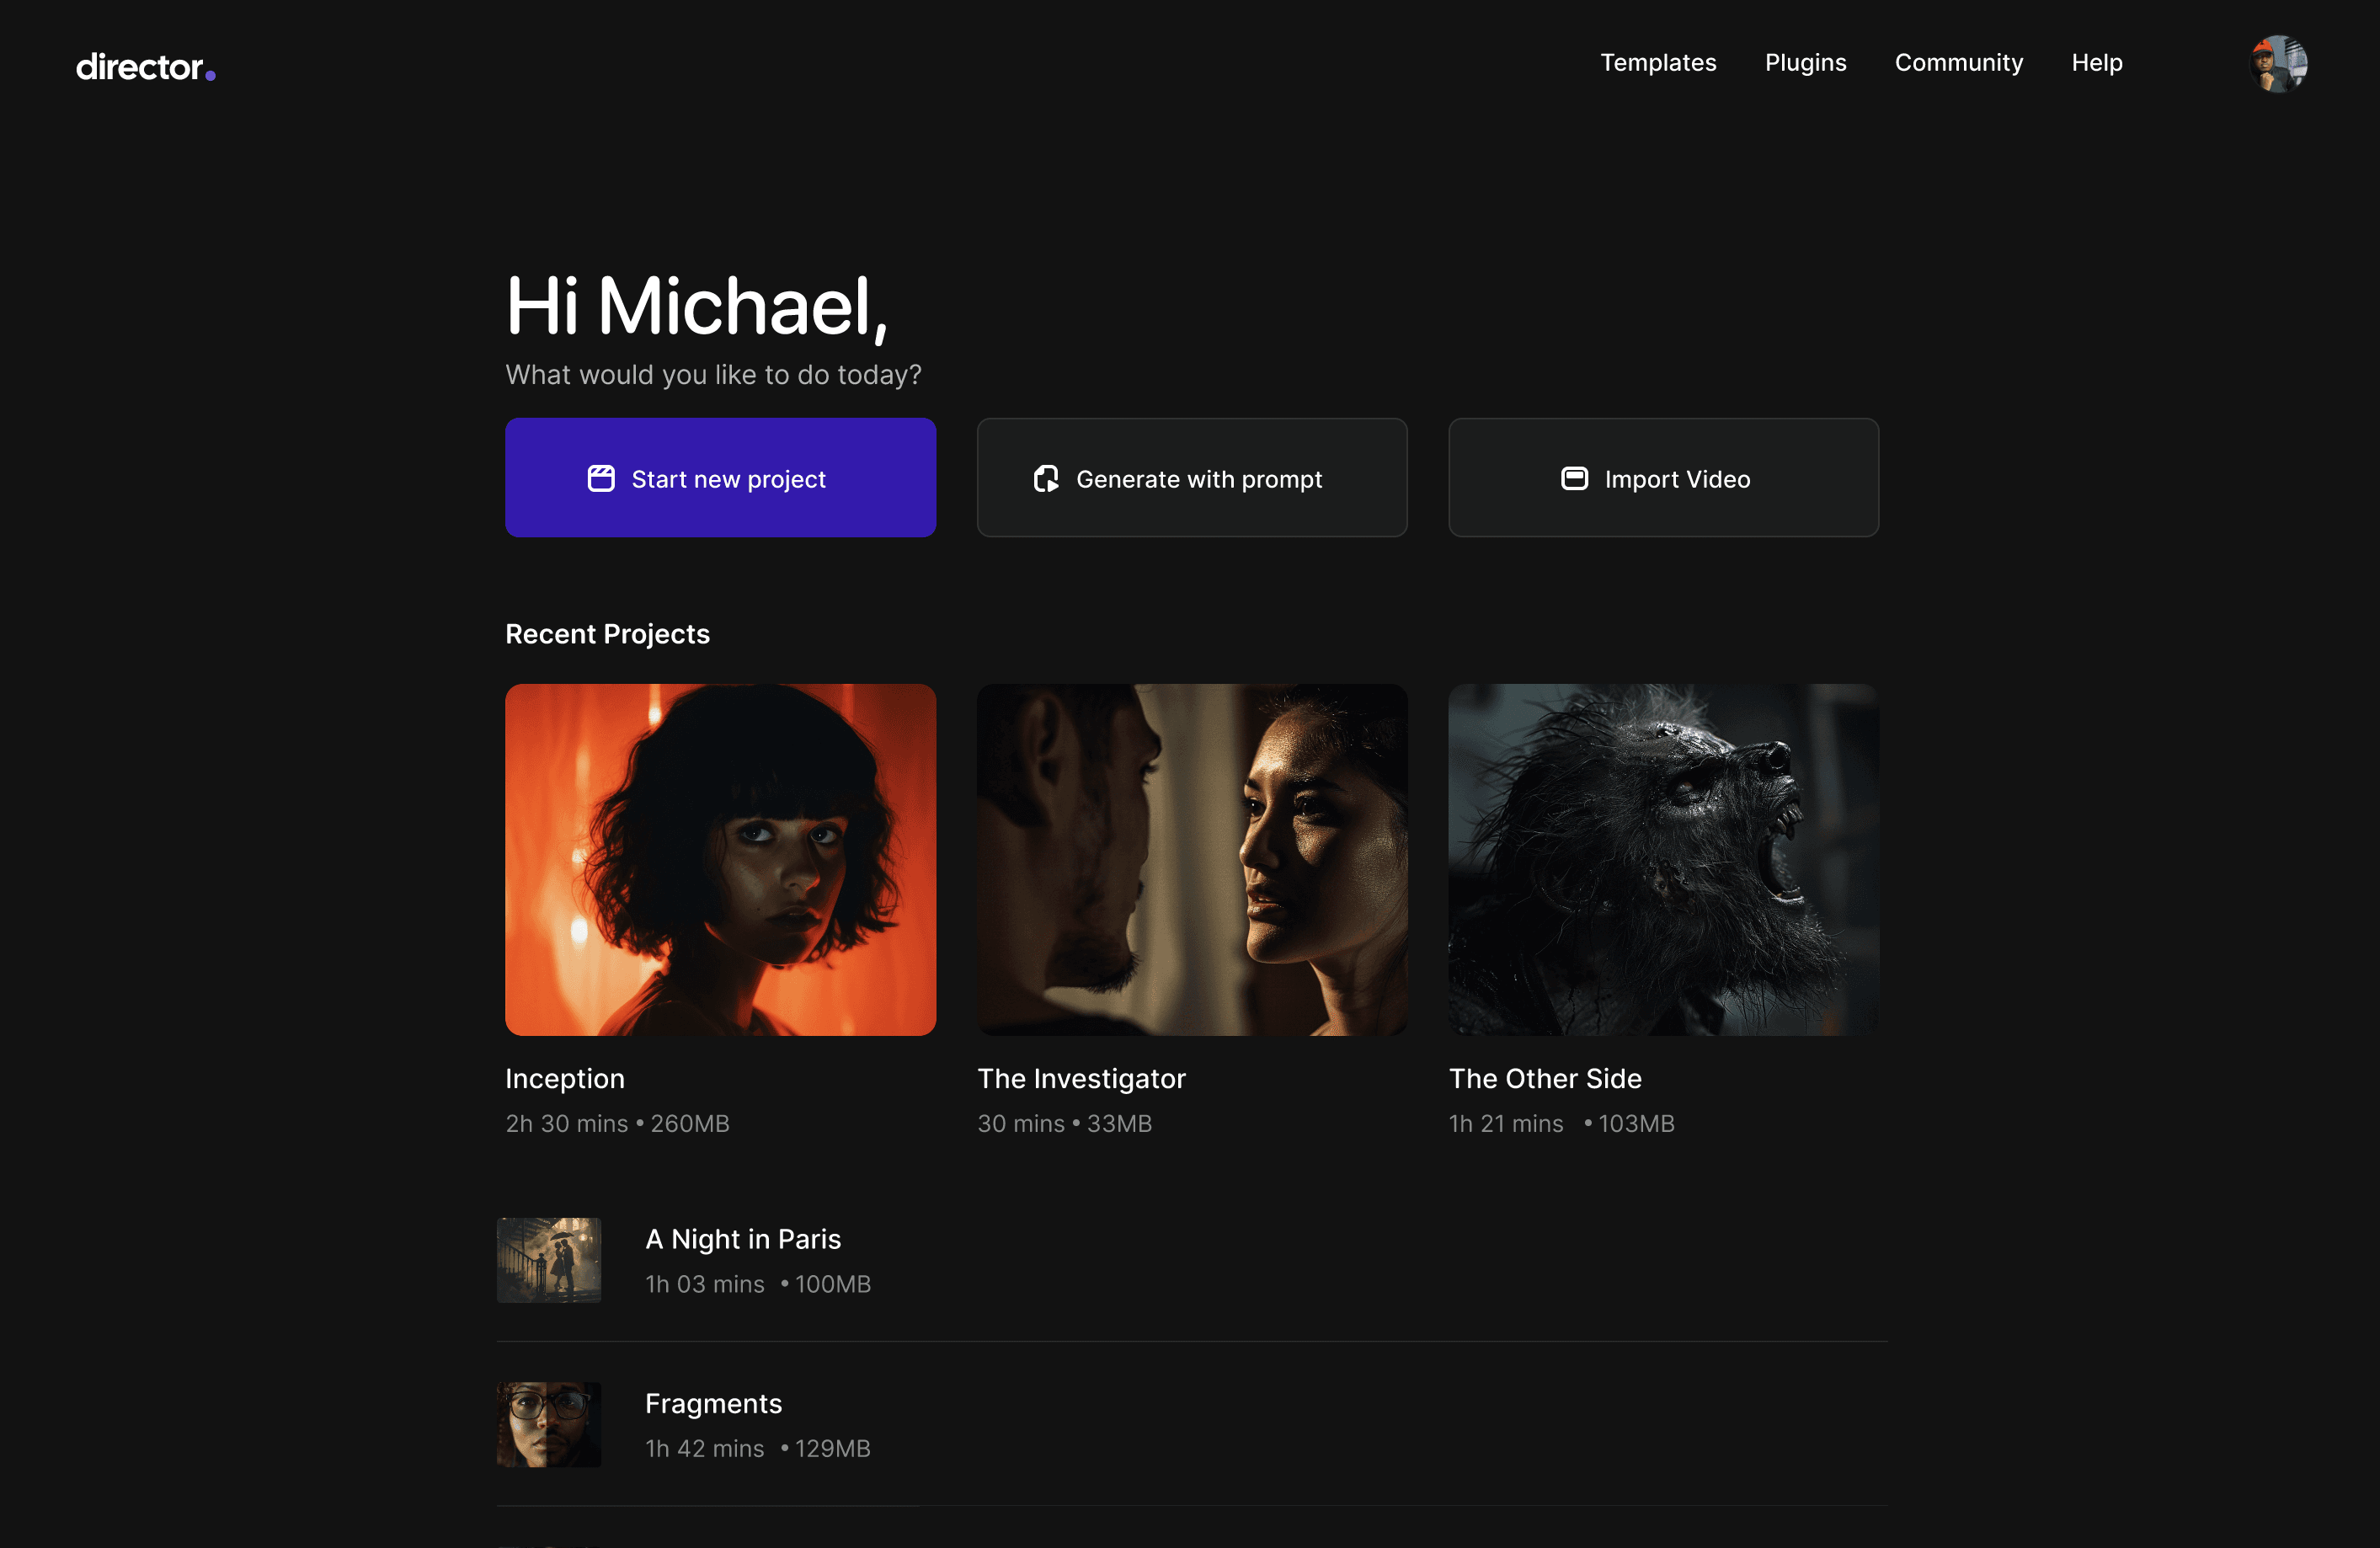Select A Night in Paris thumbnail
Viewport: 2380px width, 1548px height.
tap(548, 1259)
